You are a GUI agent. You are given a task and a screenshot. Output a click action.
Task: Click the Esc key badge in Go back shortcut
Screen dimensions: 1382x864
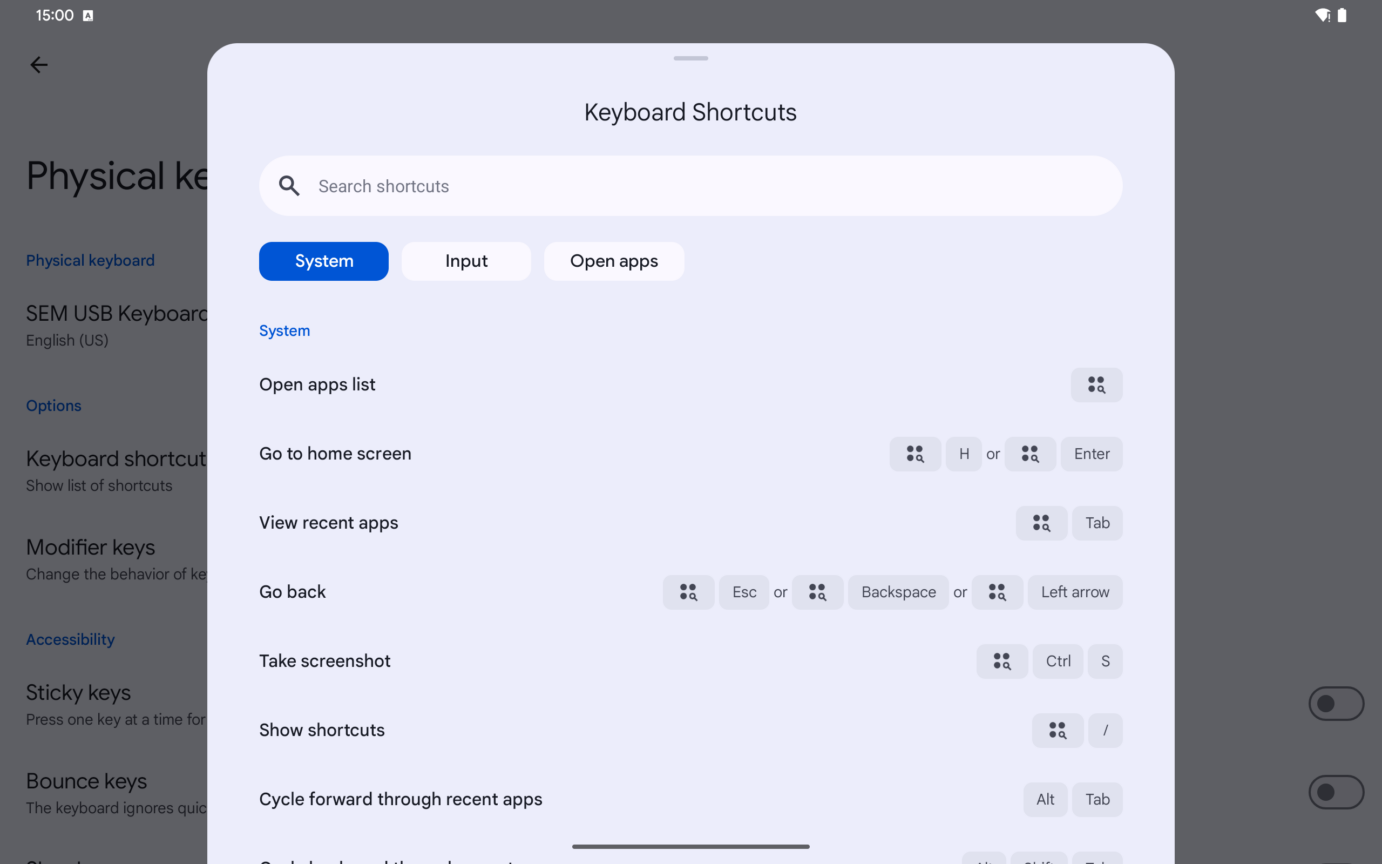coord(743,592)
